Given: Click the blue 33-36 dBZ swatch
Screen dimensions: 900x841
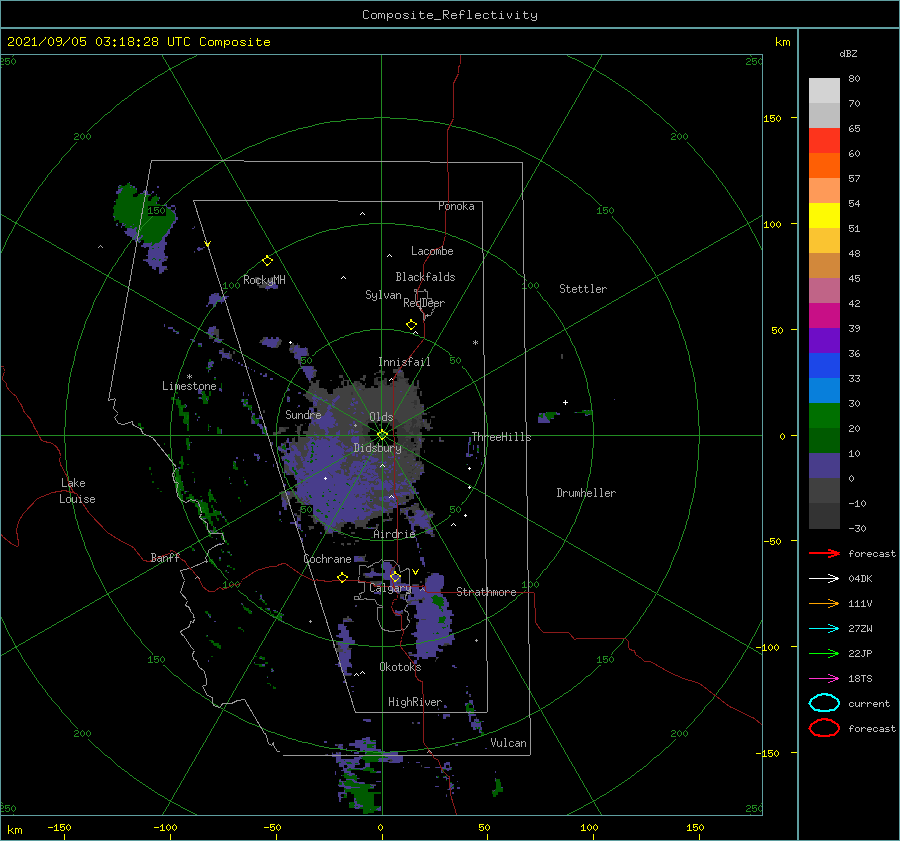Looking at the screenshot, I should pos(824,366).
